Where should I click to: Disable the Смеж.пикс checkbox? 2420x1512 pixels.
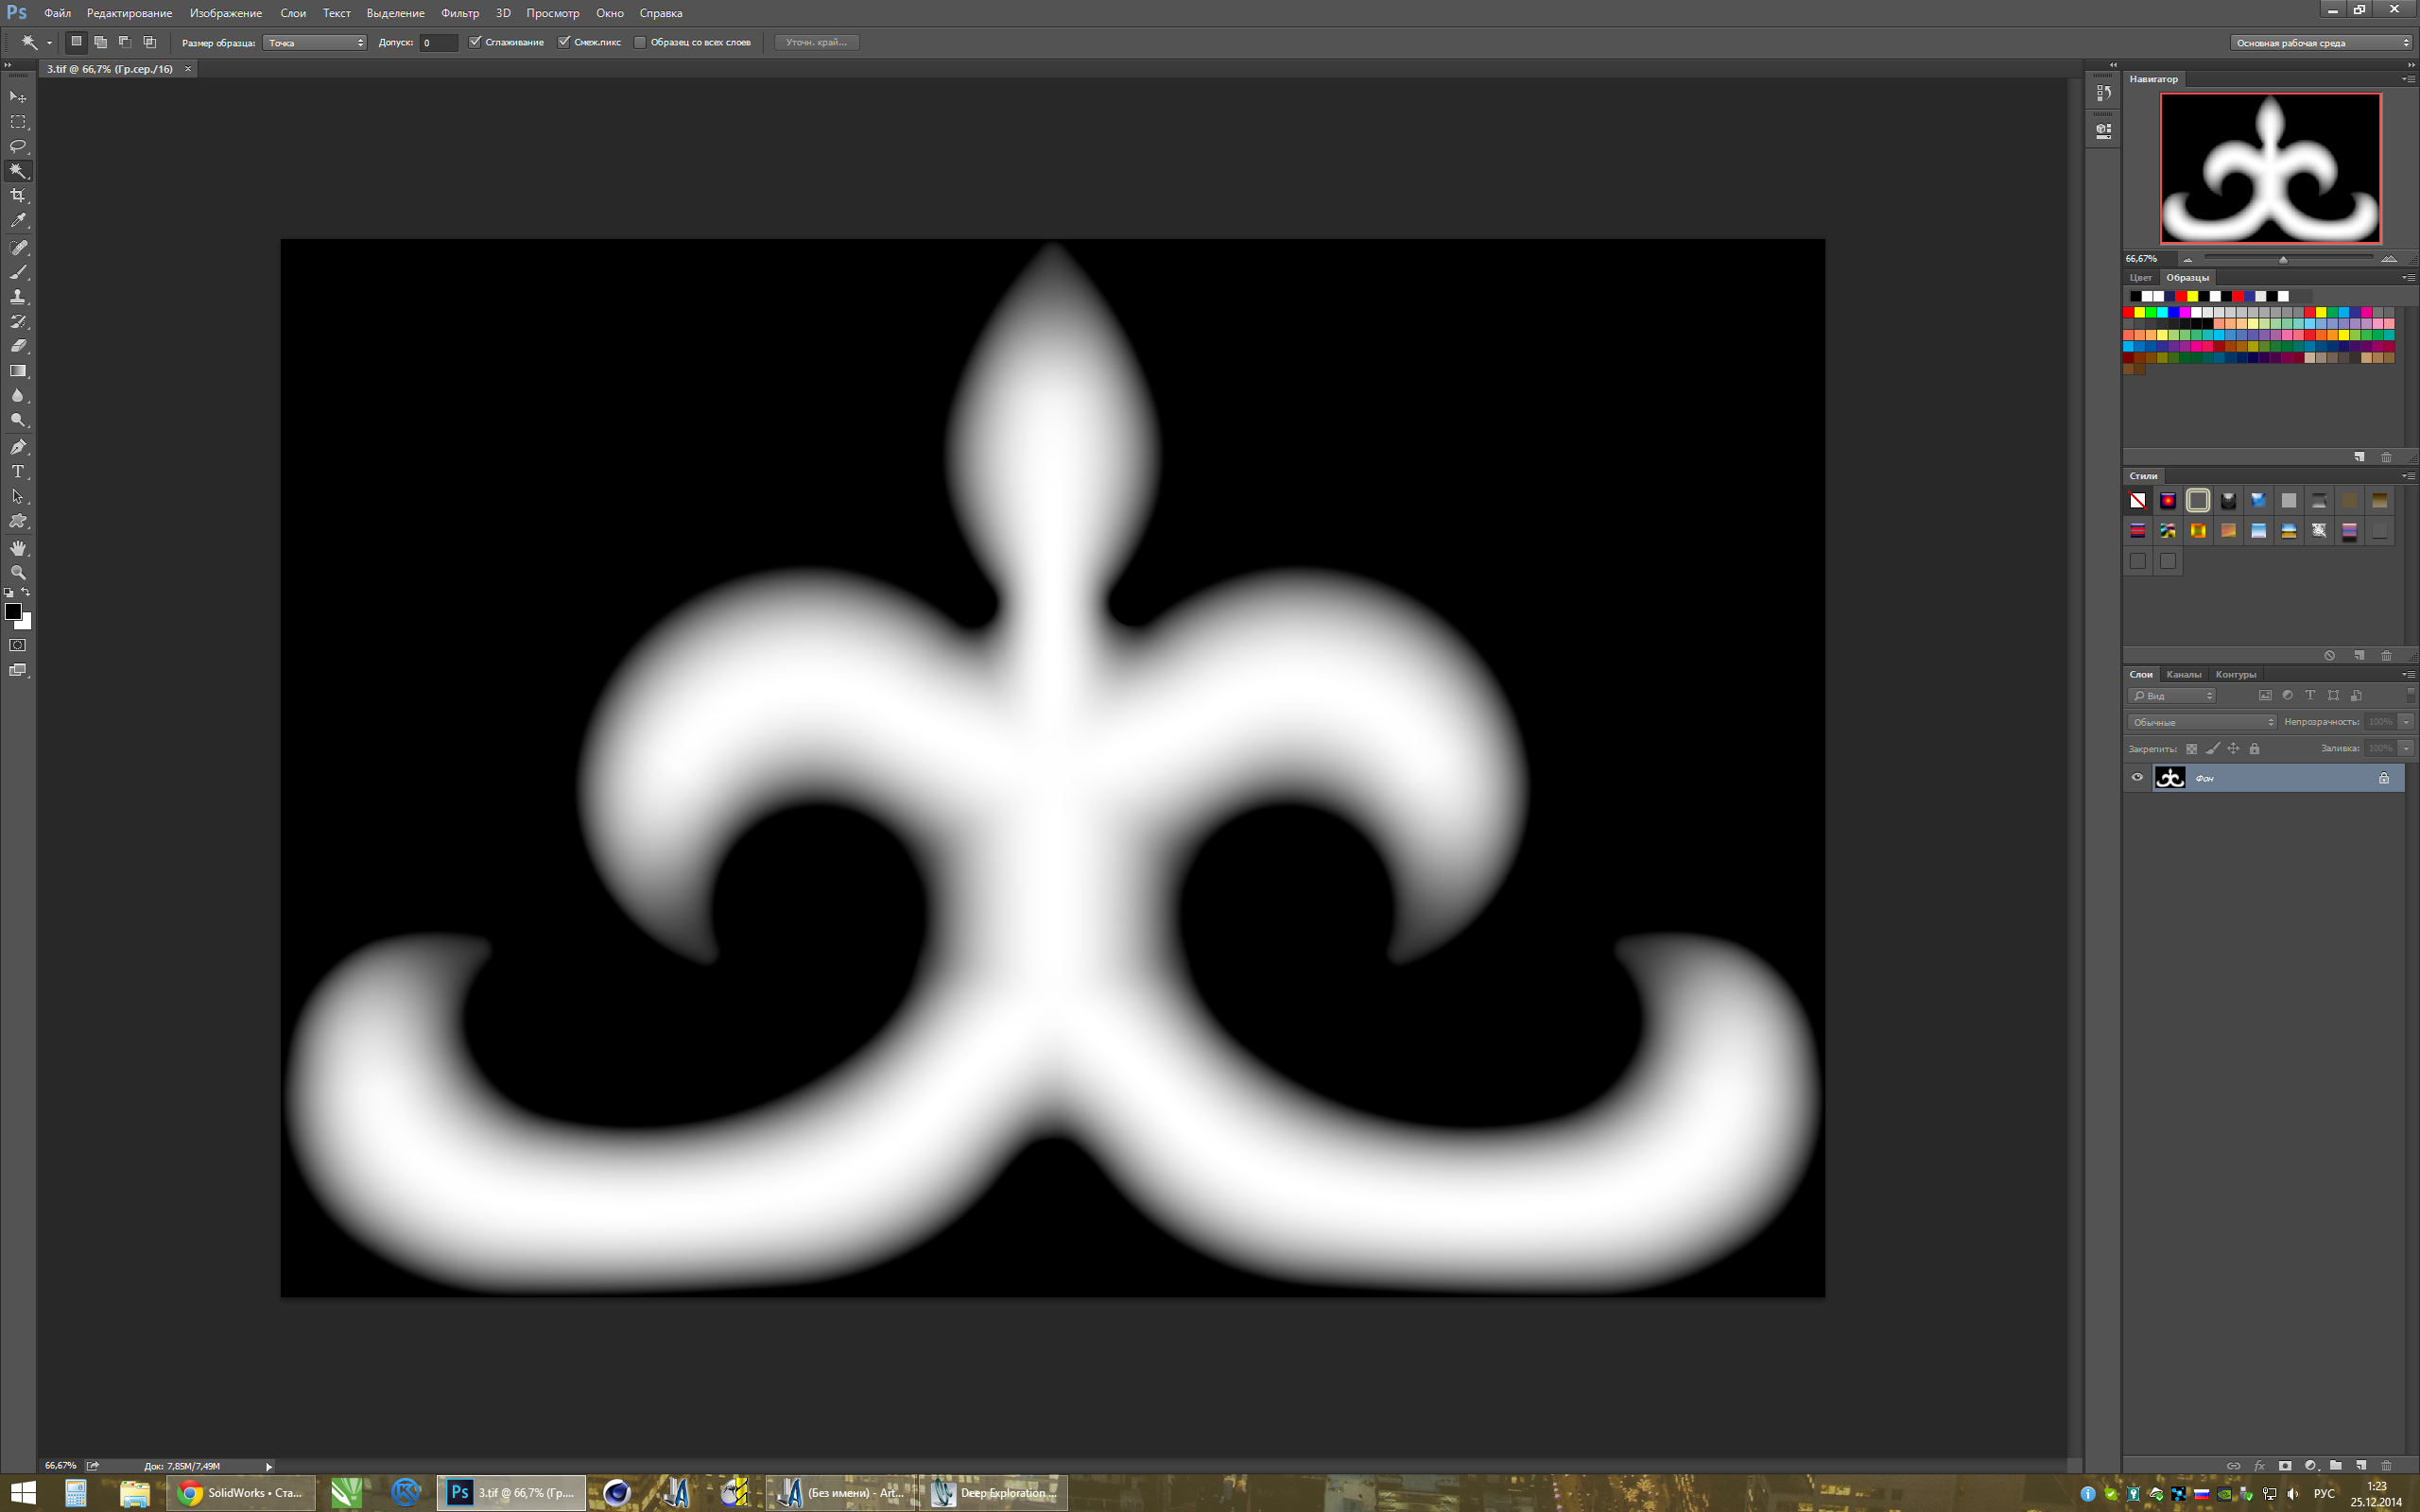pos(564,42)
